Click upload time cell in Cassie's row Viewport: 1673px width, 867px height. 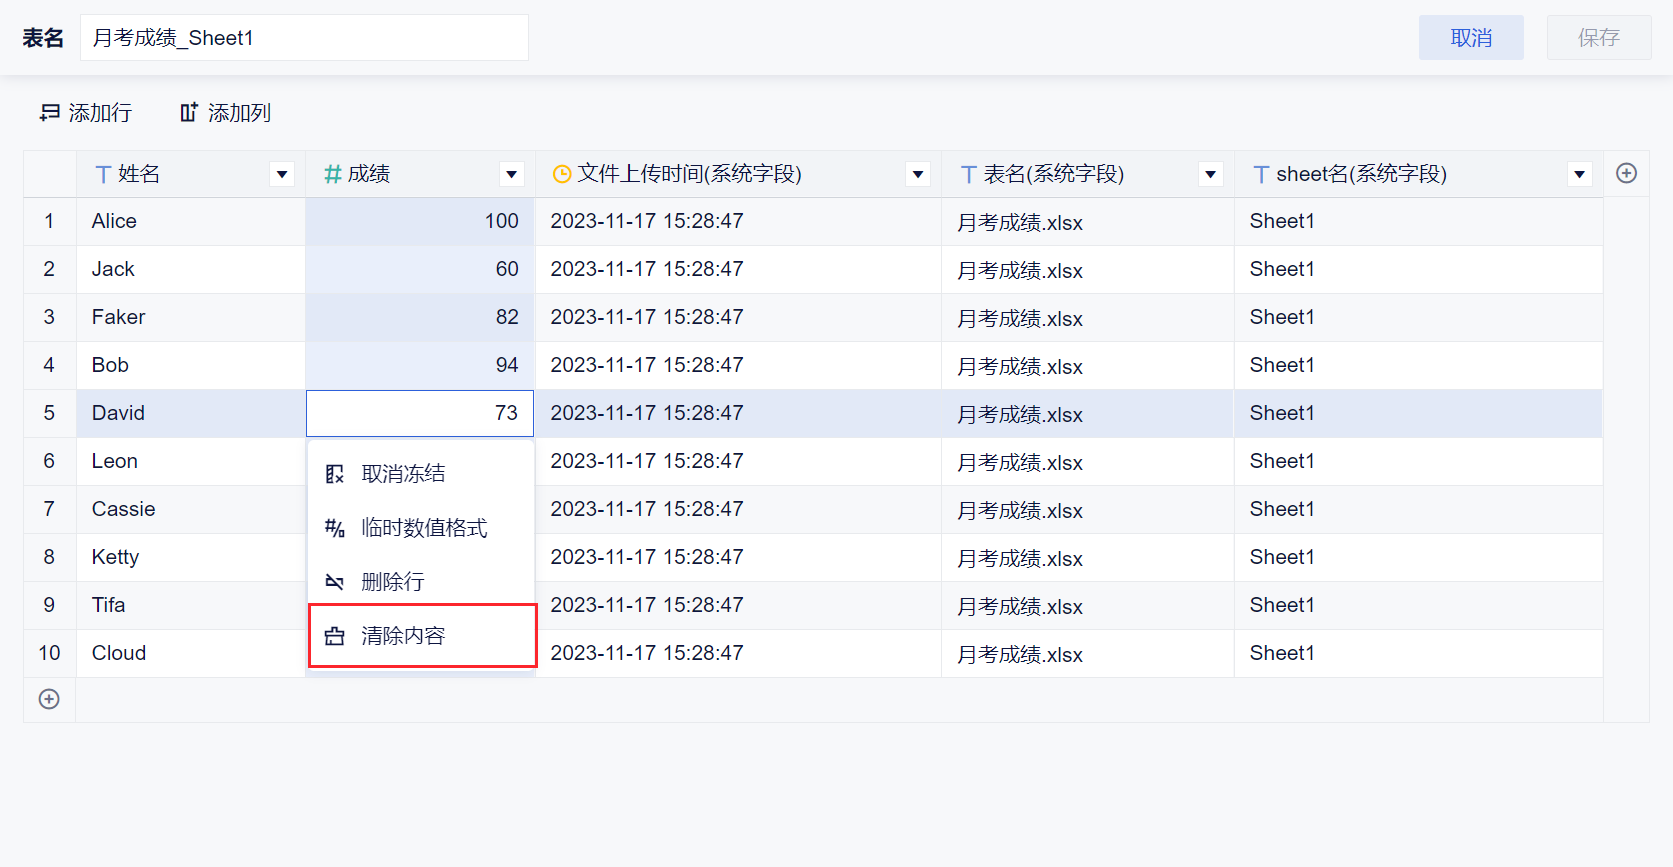[738, 509]
